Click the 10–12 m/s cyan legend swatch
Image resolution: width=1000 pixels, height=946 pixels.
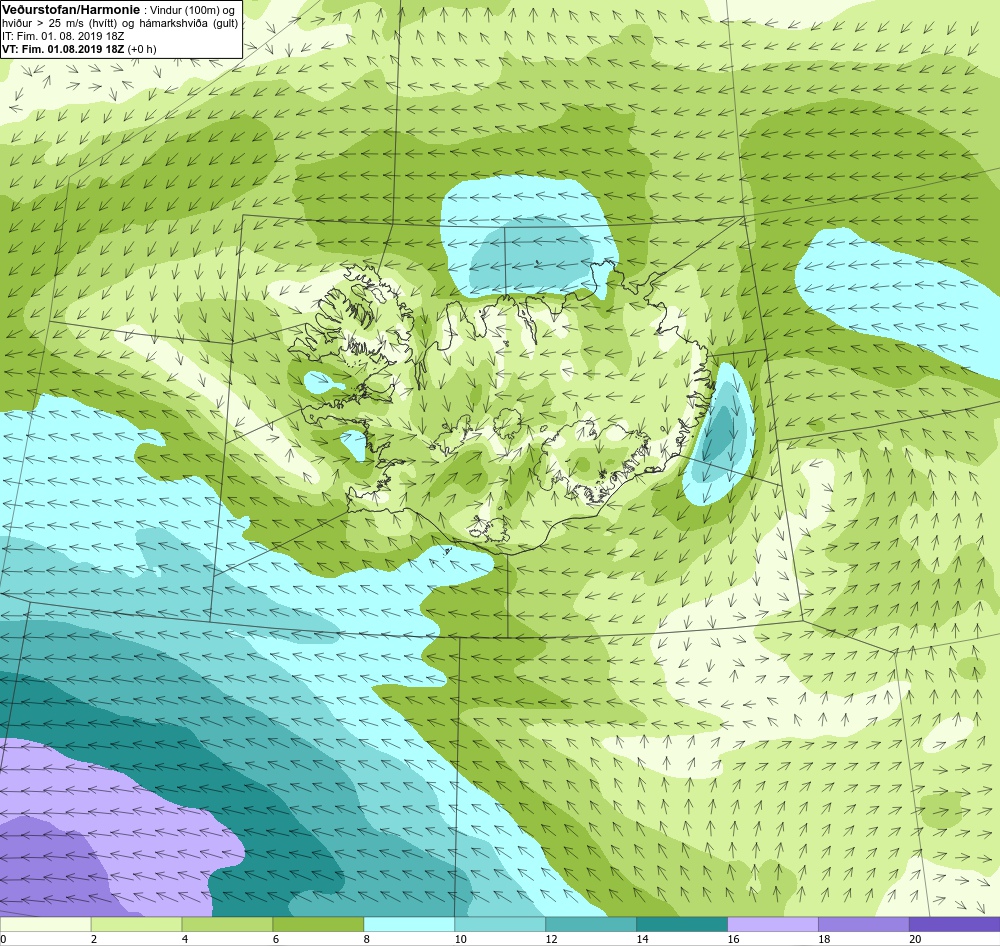point(499,924)
